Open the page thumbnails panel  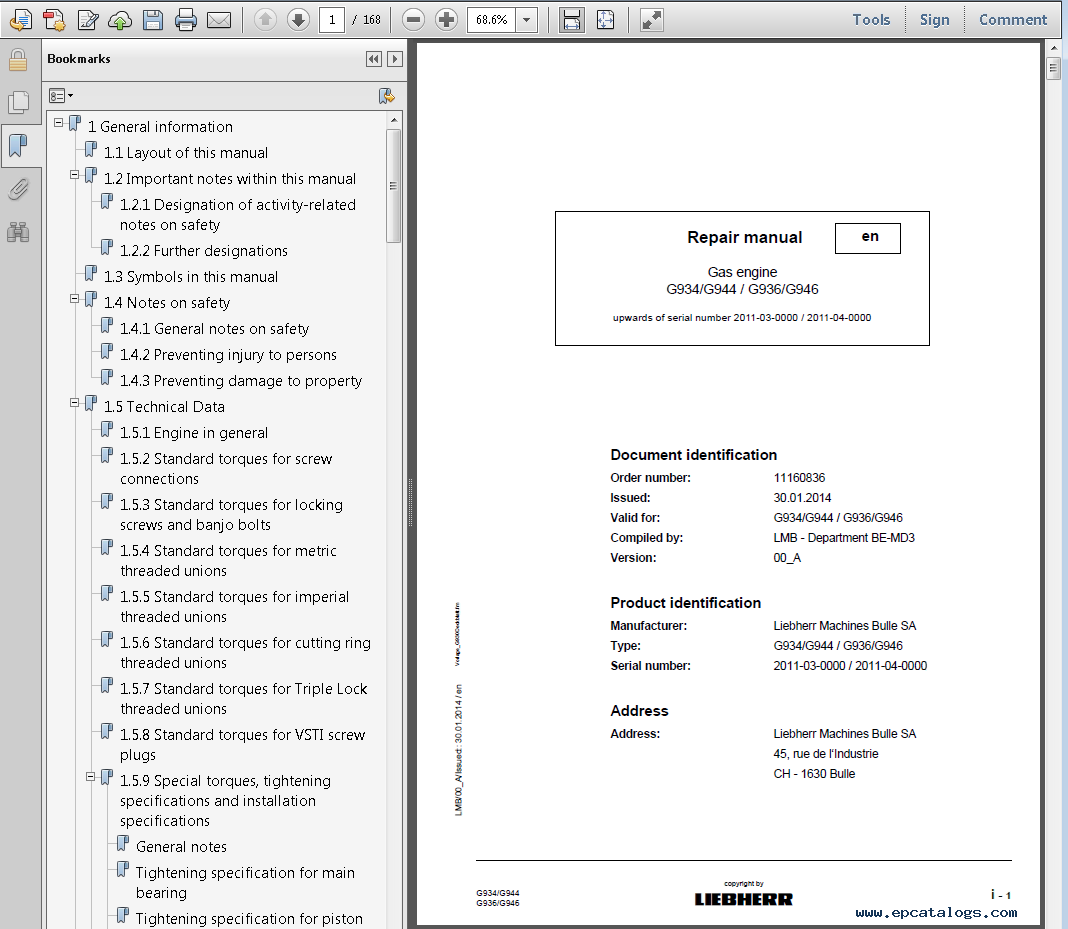point(18,102)
